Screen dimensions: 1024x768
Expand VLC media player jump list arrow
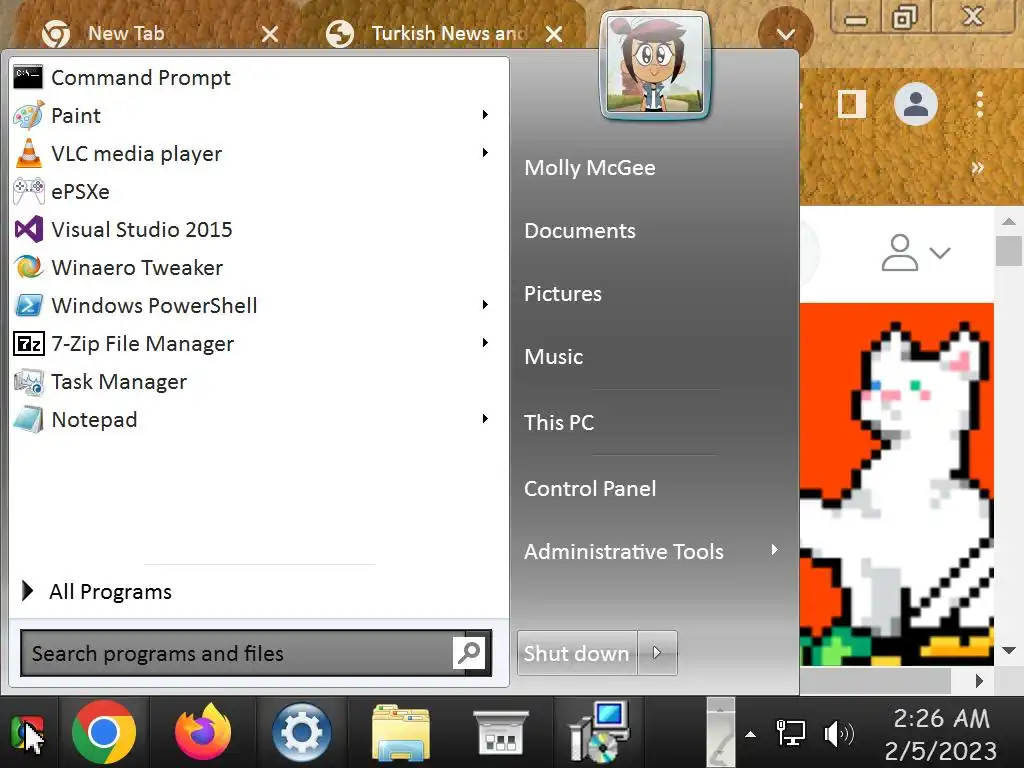pyautogui.click(x=485, y=153)
